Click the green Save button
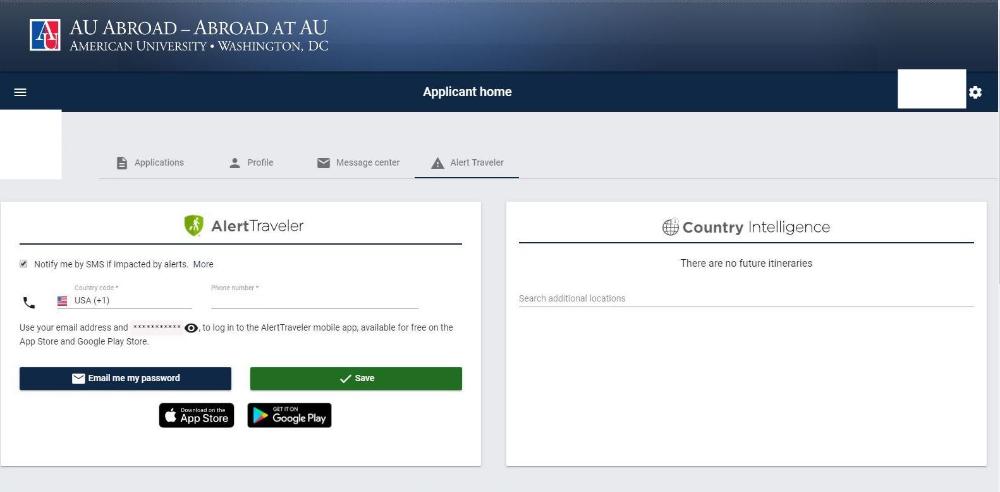1000x492 pixels. (356, 378)
